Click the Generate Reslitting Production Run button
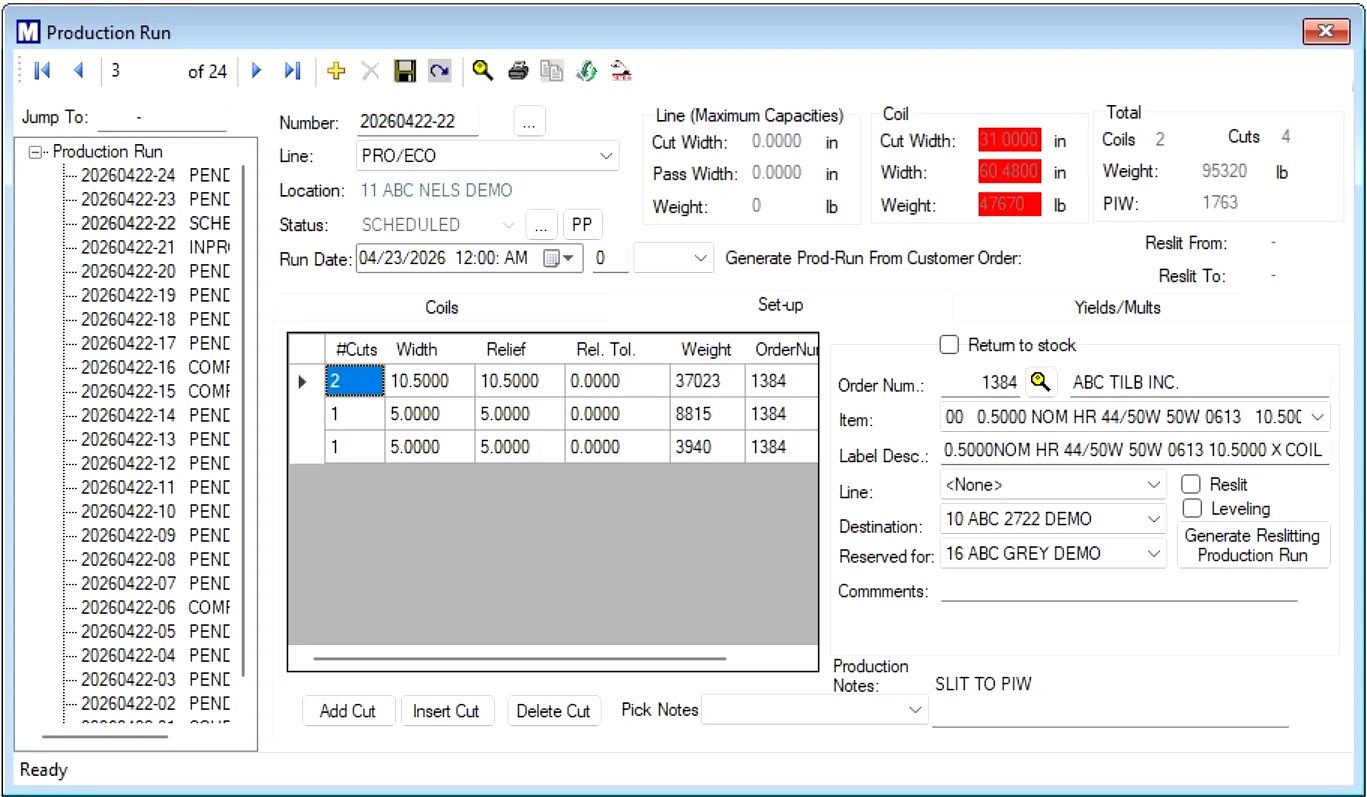The width and height of the screenshot is (1367, 797). coord(1253,544)
